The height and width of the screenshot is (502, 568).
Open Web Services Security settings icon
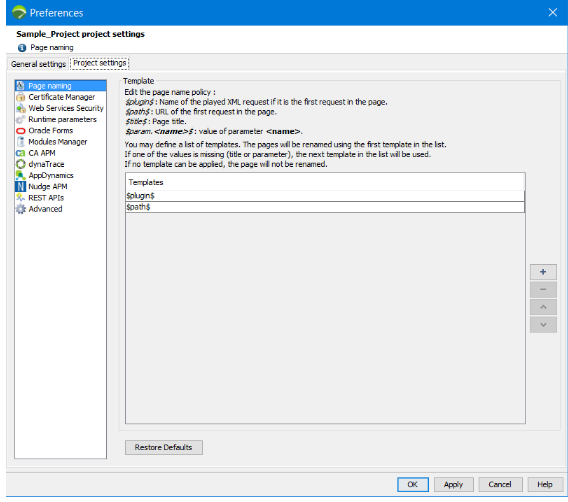[21, 108]
